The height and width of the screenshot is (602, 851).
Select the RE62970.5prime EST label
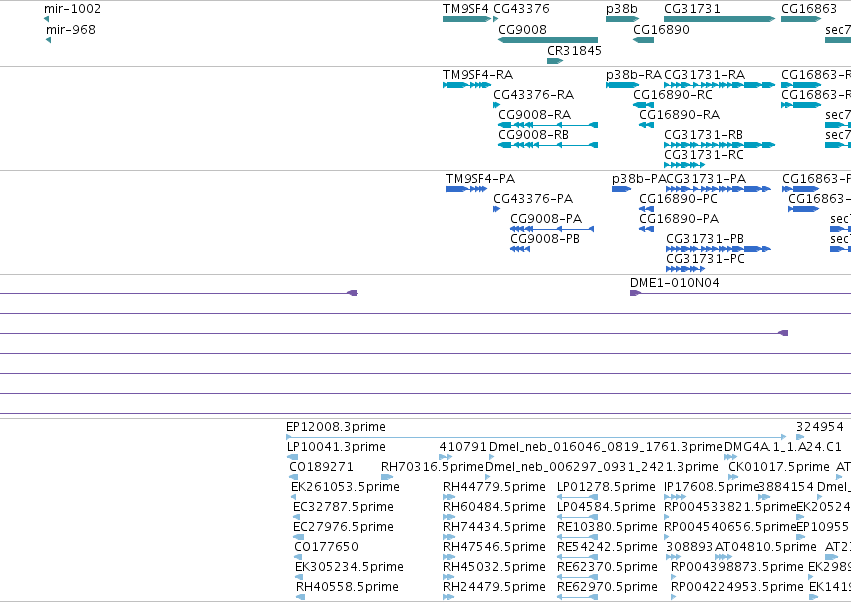point(607,588)
